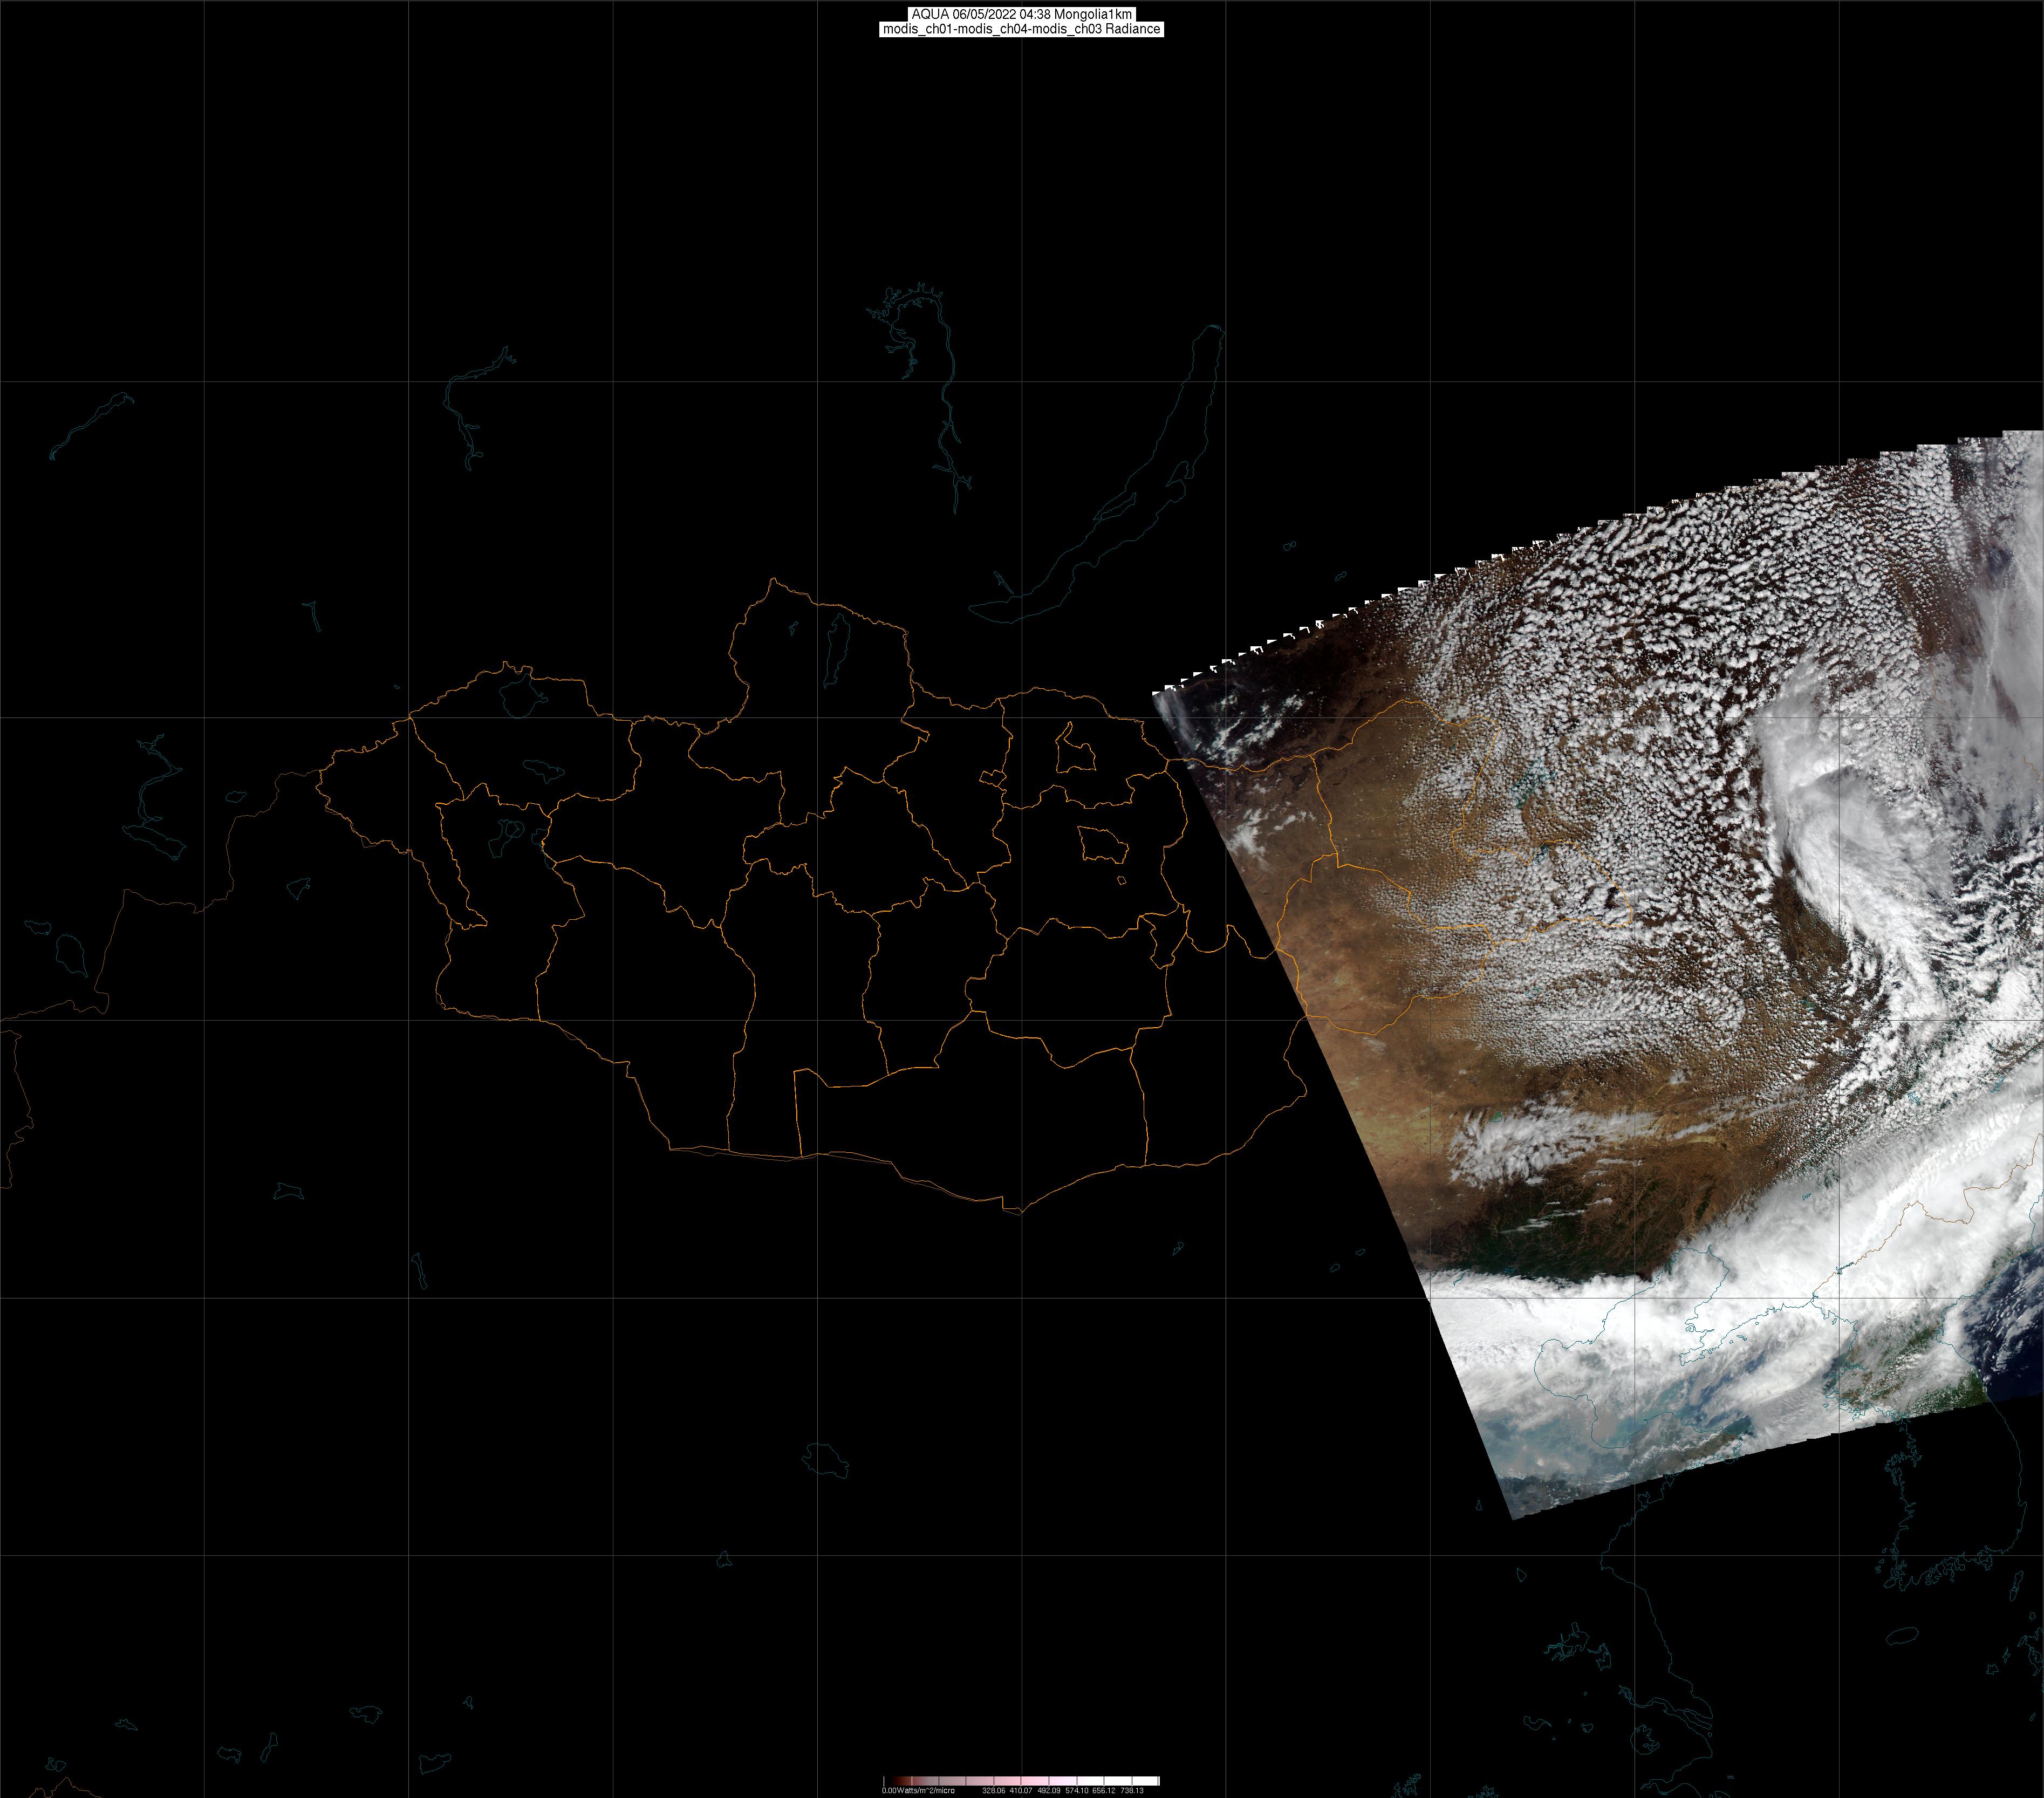Click the radiance color scale bar
The image size is (2044, 1798).
click(1021, 1781)
